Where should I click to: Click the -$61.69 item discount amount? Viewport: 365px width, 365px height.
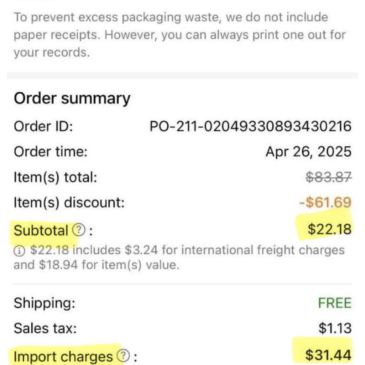[x=325, y=202]
